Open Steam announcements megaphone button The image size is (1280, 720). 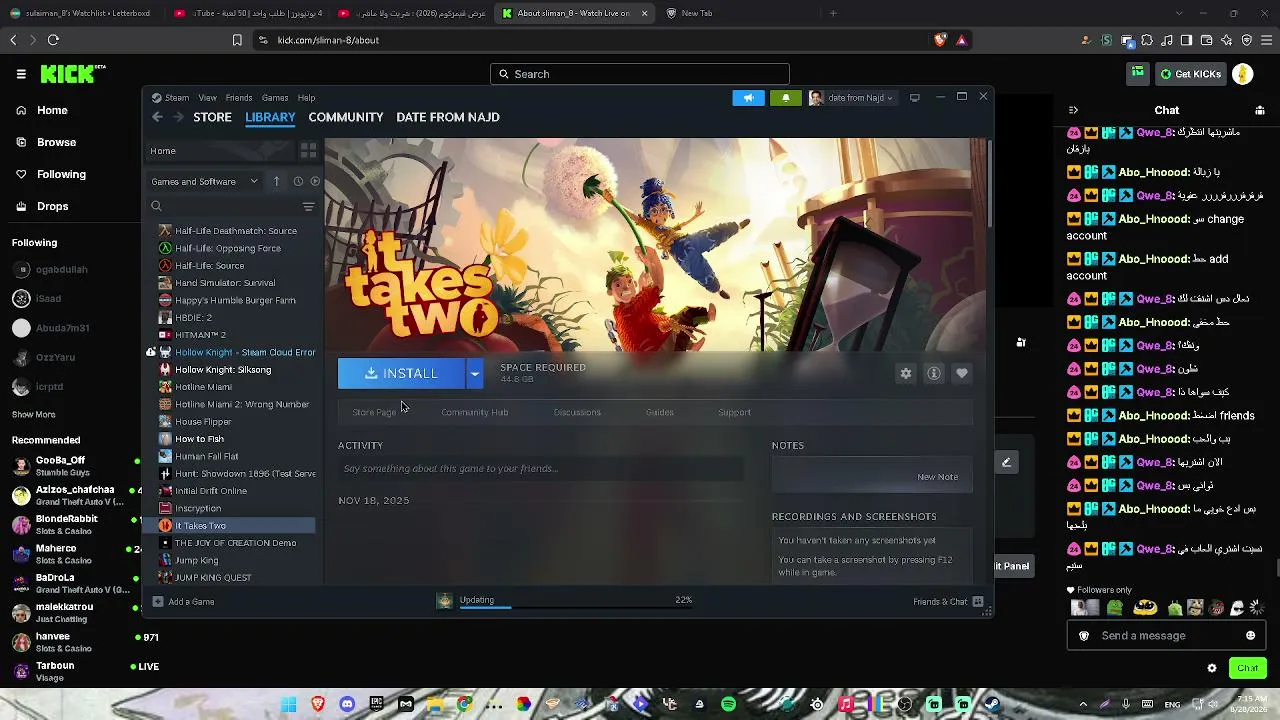click(748, 97)
